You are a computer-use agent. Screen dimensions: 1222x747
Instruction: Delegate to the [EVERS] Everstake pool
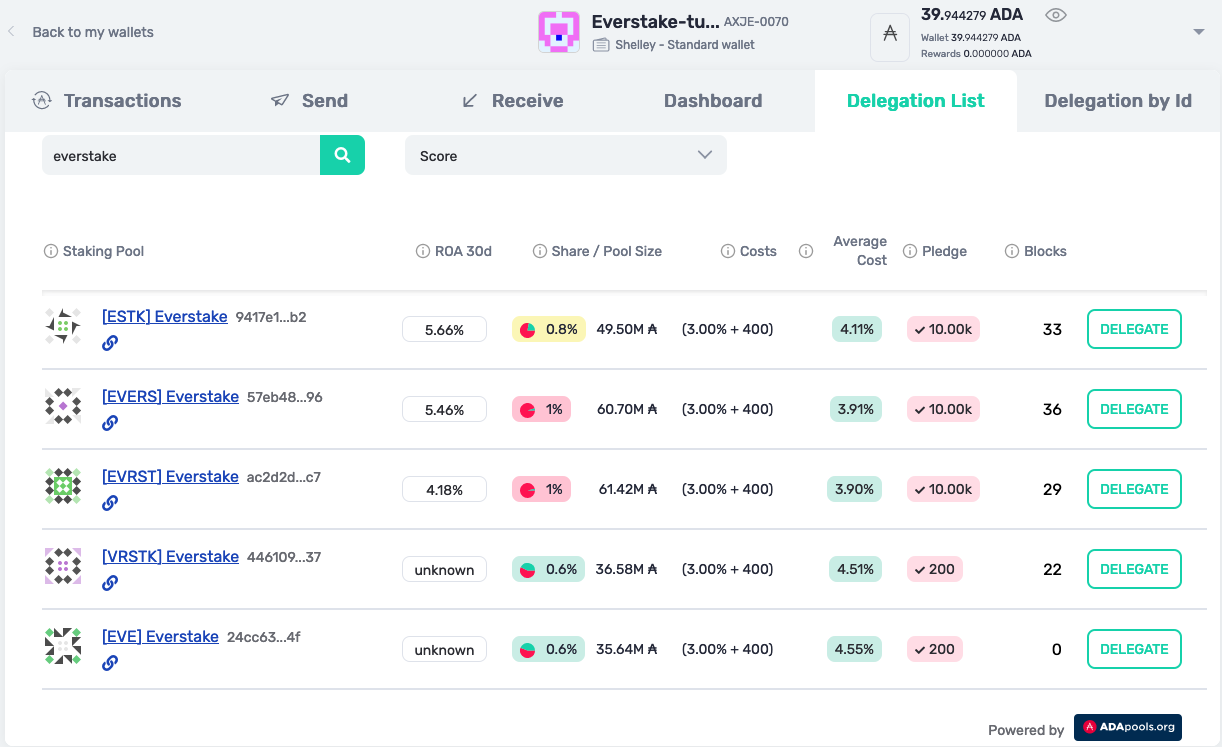[1134, 409]
